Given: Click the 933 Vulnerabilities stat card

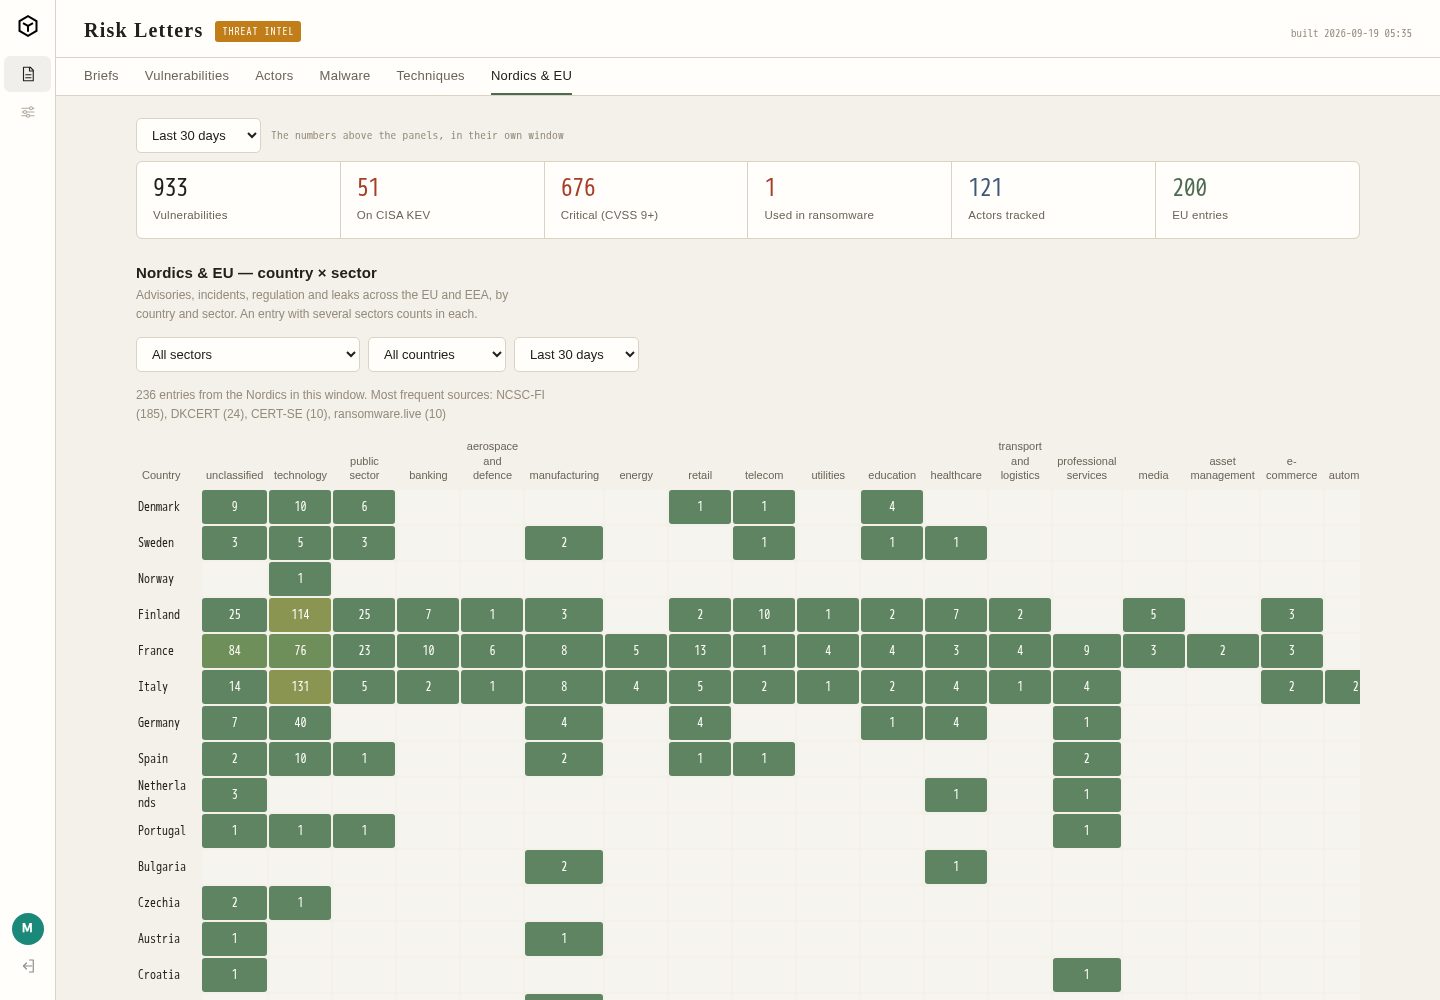Looking at the screenshot, I should pyautogui.click(x=238, y=200).
